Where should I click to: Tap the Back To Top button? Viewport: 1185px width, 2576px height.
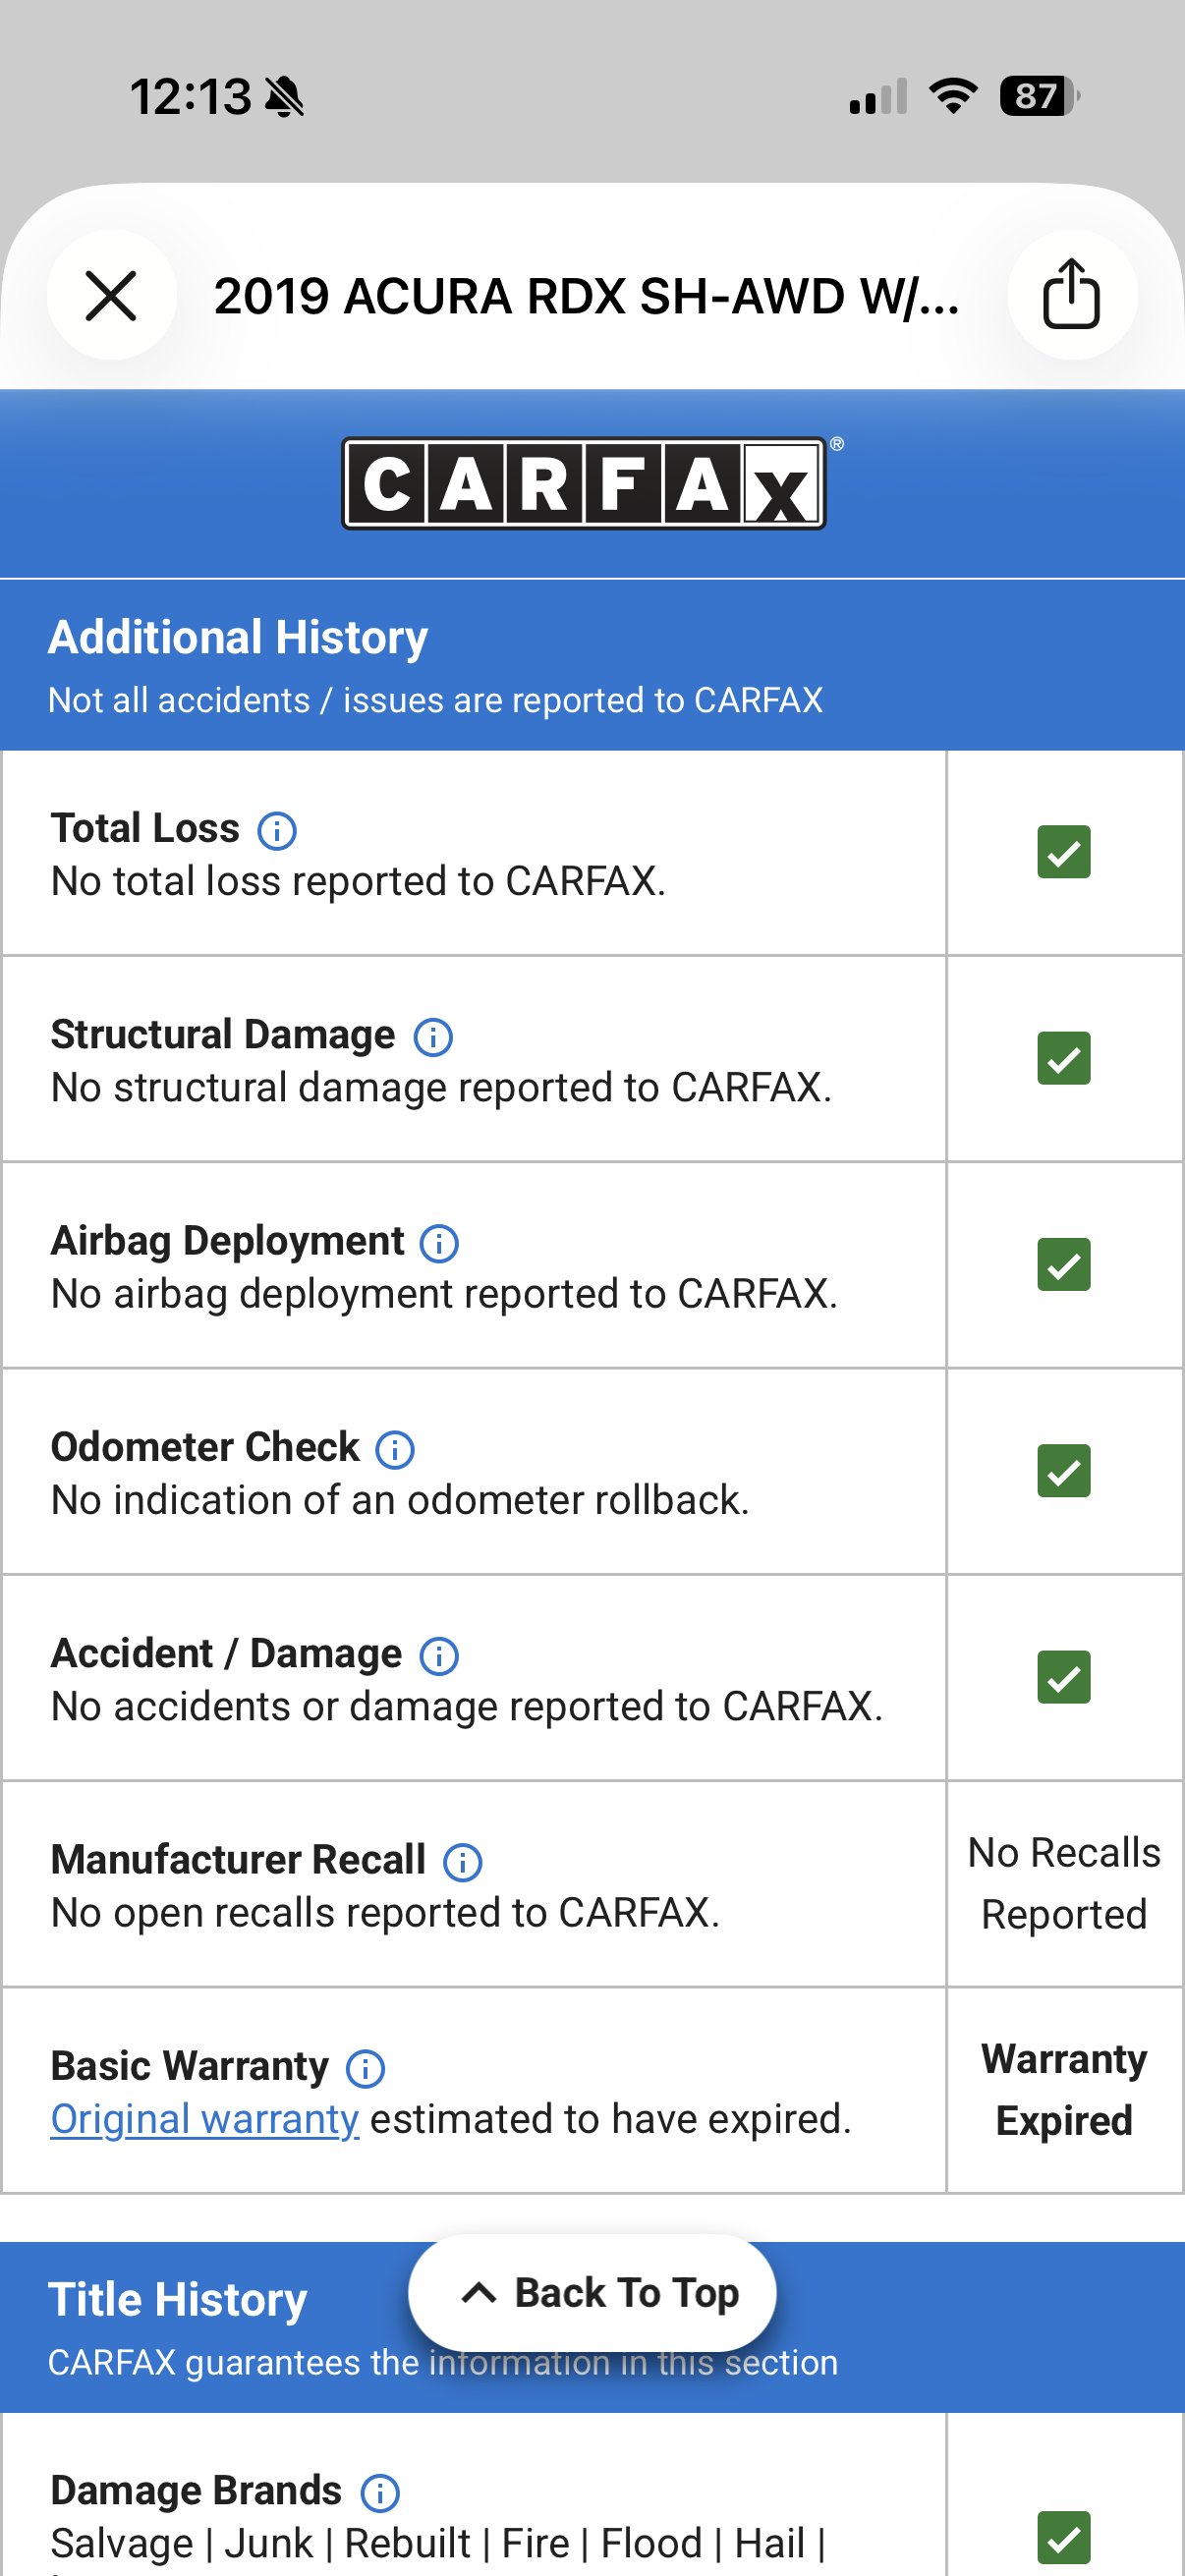point(592,2293)
